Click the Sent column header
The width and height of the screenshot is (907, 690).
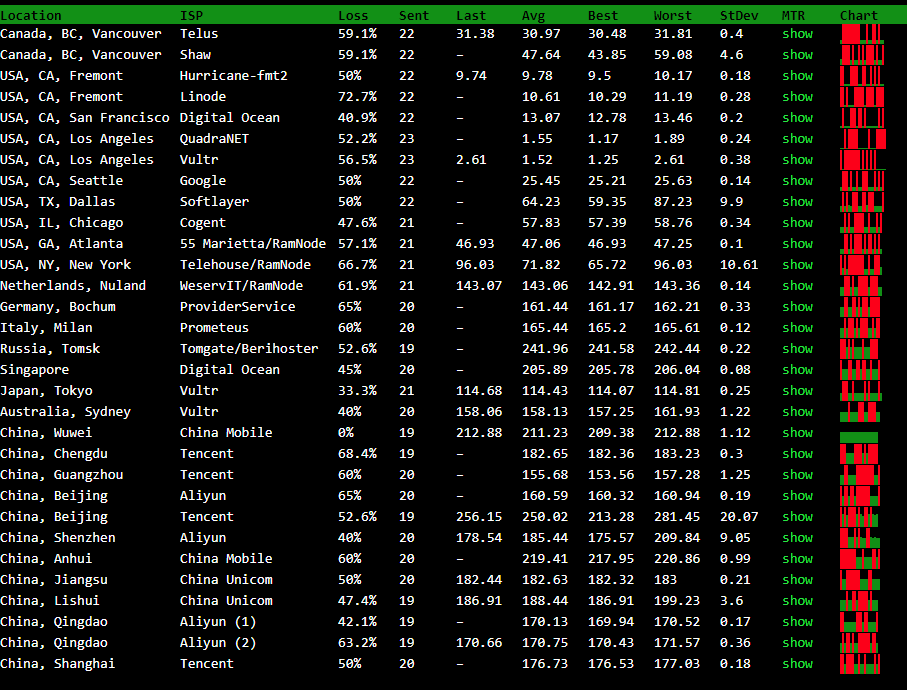pos(414,16)
